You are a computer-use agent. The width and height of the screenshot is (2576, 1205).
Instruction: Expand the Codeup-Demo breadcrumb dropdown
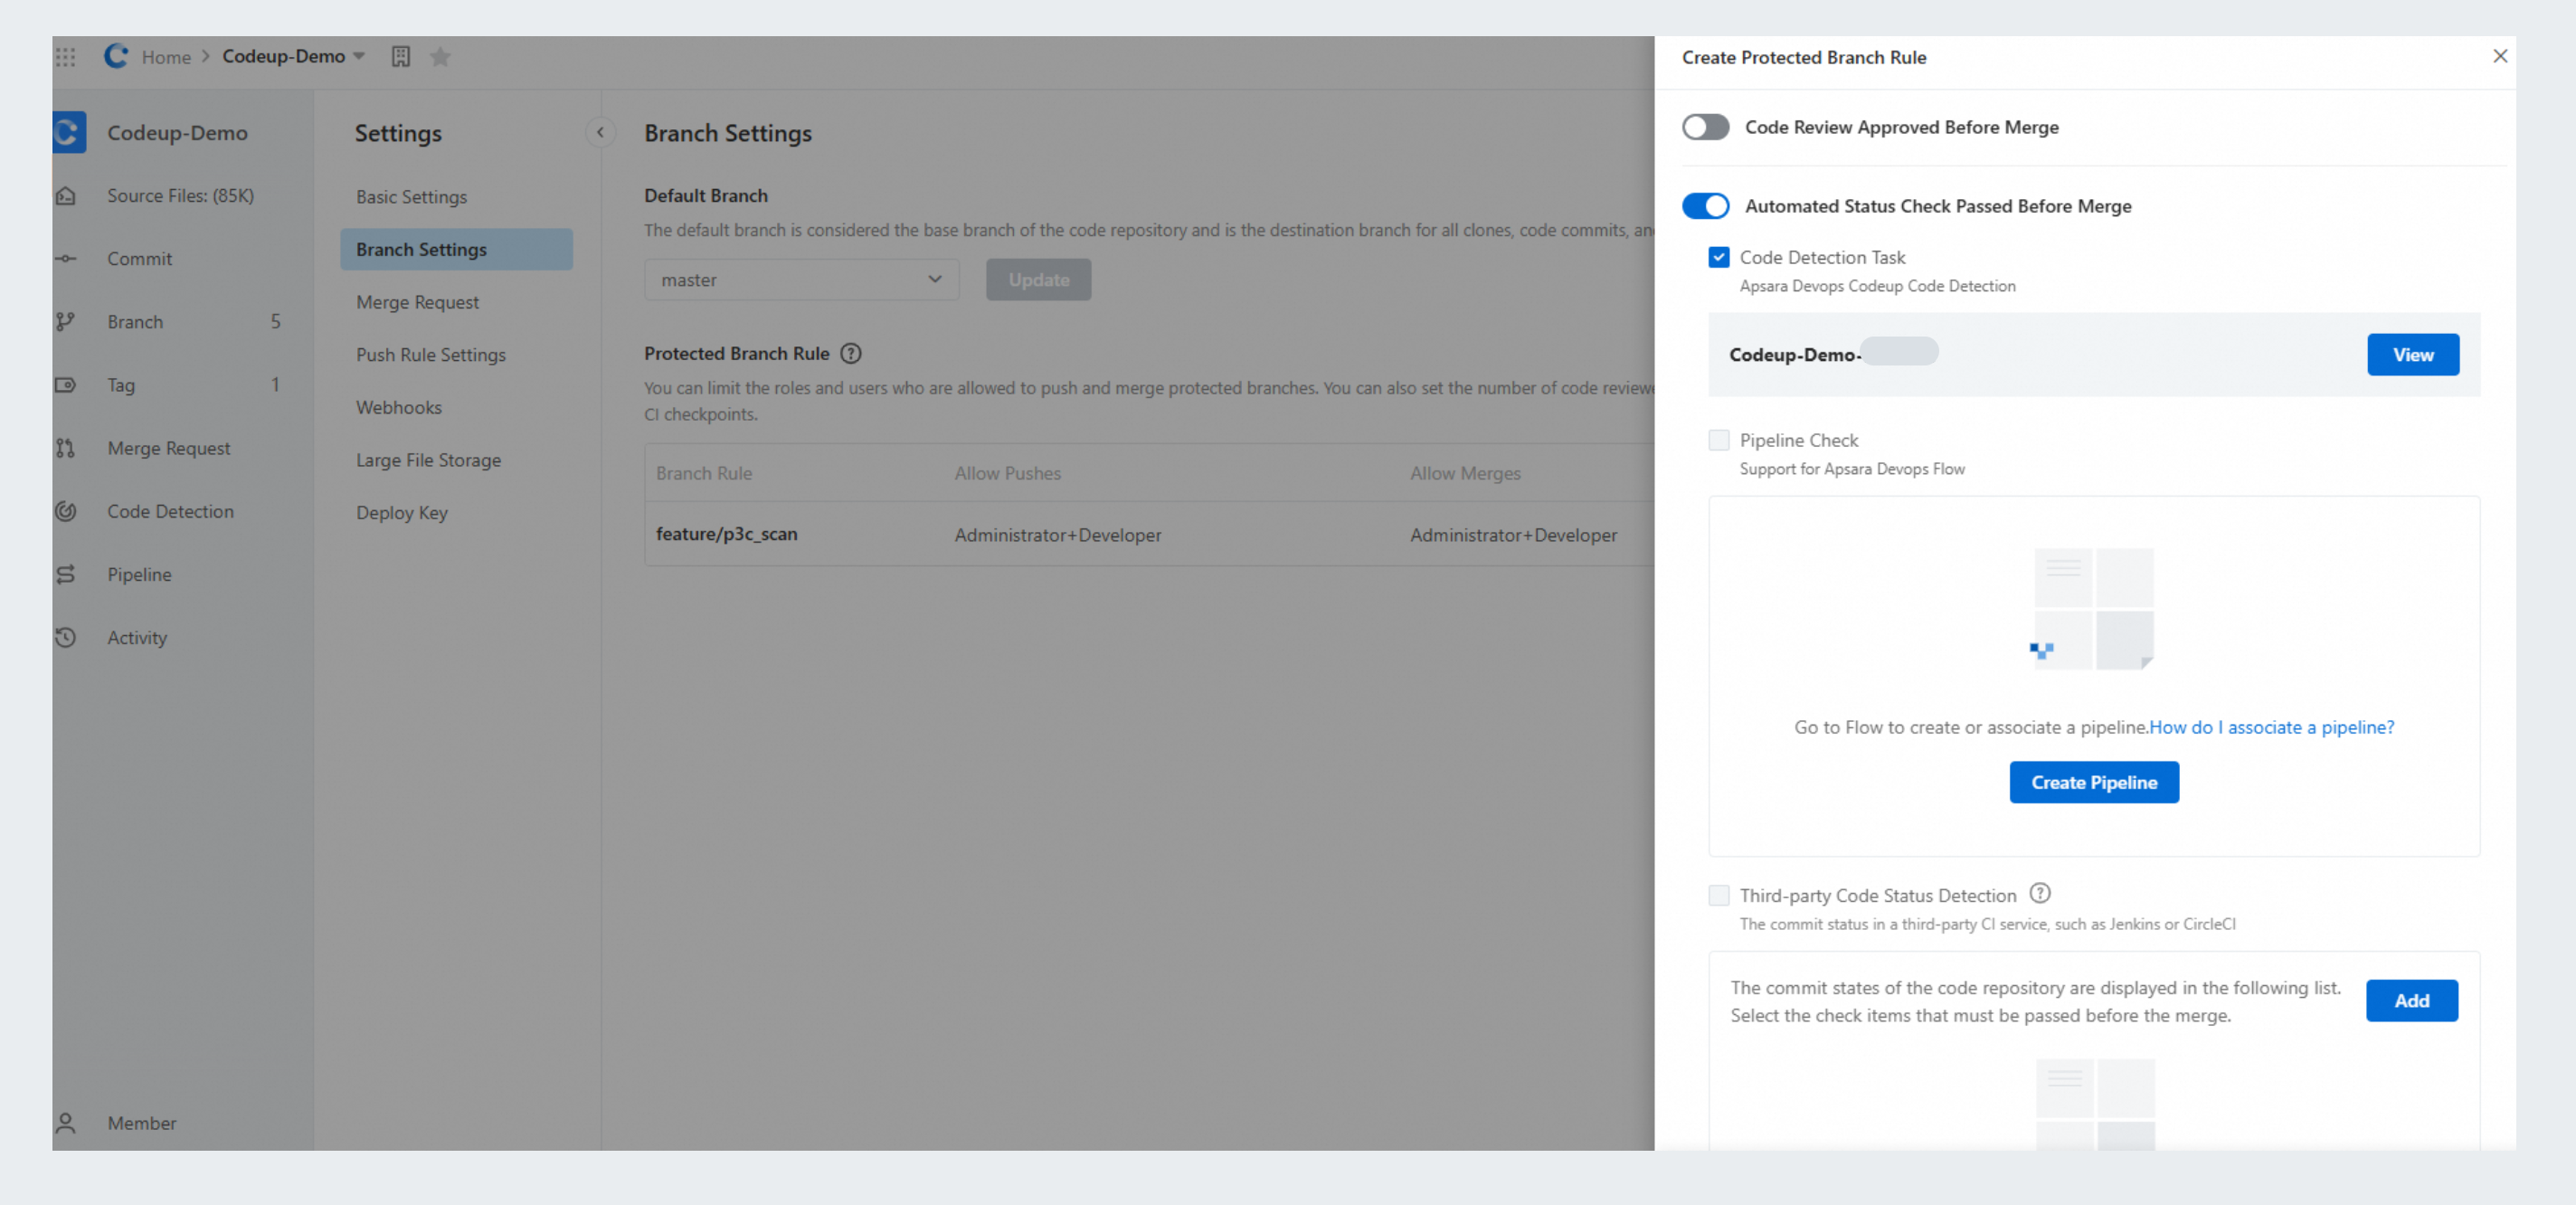[359, 57]
